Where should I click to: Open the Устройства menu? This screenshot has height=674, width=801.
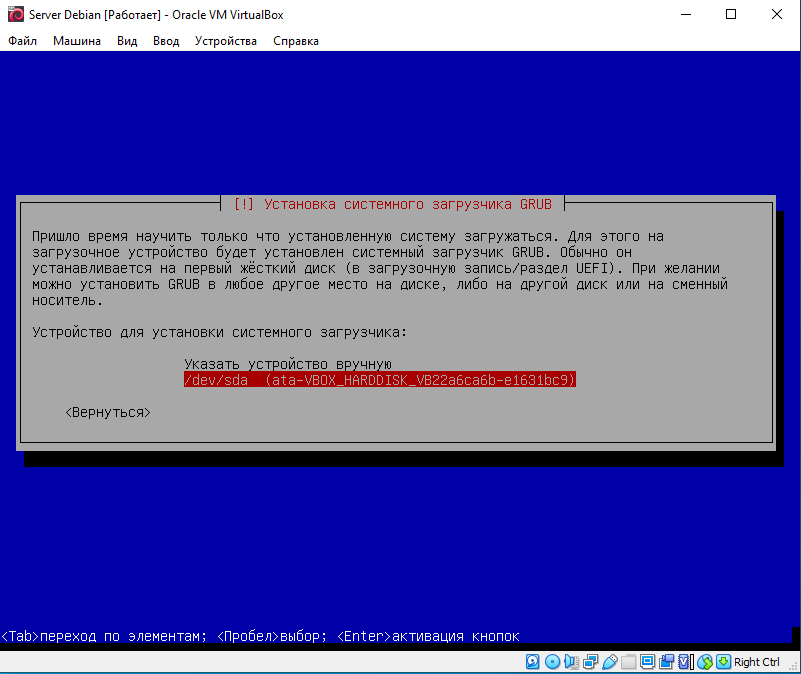(225, 41)
